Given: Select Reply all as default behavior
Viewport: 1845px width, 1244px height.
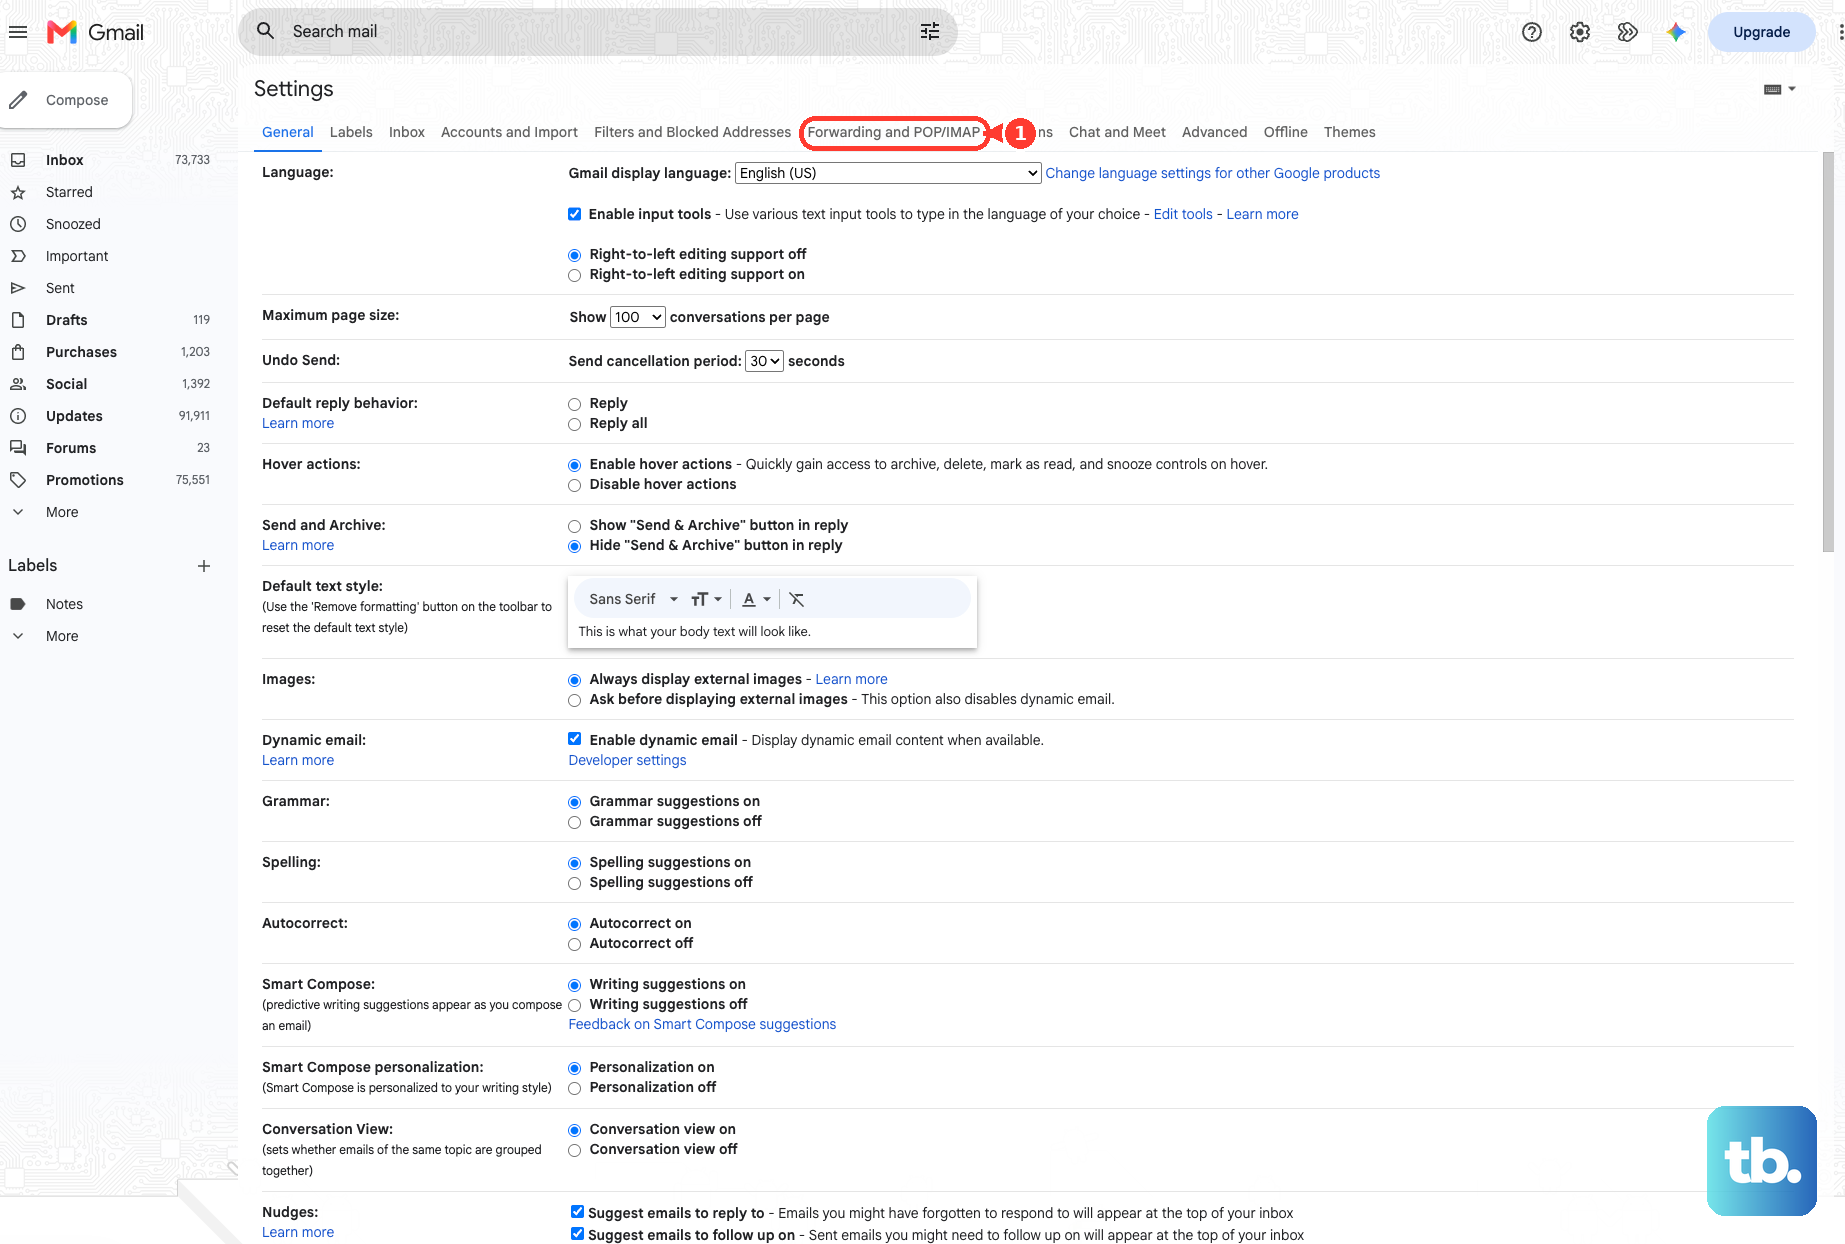Looking at the screenshot, I should pyautogui.click(x=575, y=424).
